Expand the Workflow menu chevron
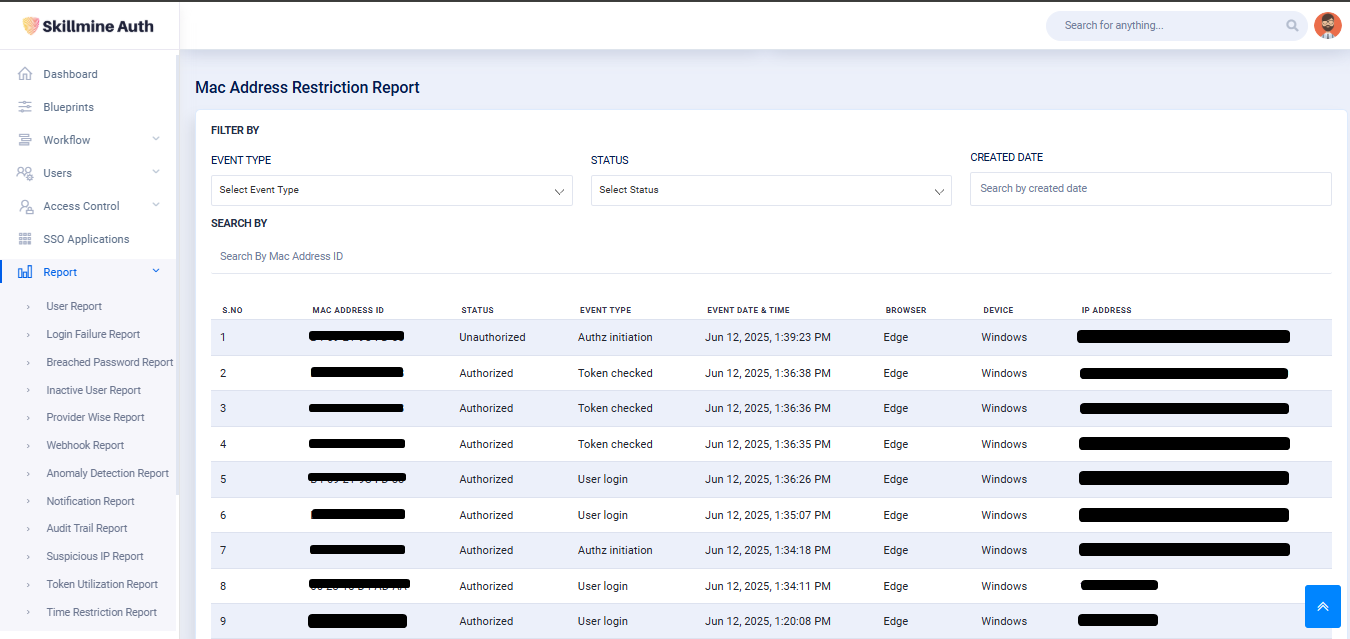 (x=156, y=139)
